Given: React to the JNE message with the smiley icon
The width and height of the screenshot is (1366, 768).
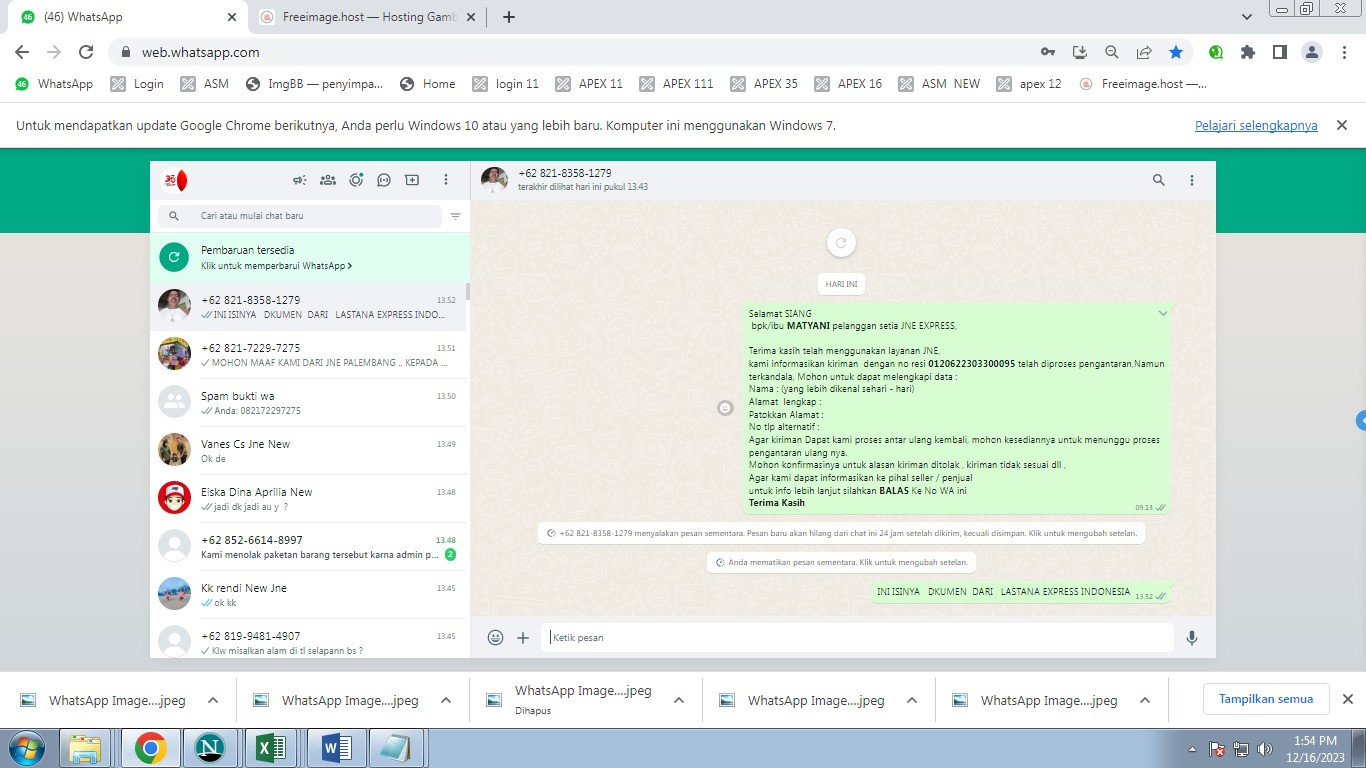Looking at the screenshot, I should point(725,408).
